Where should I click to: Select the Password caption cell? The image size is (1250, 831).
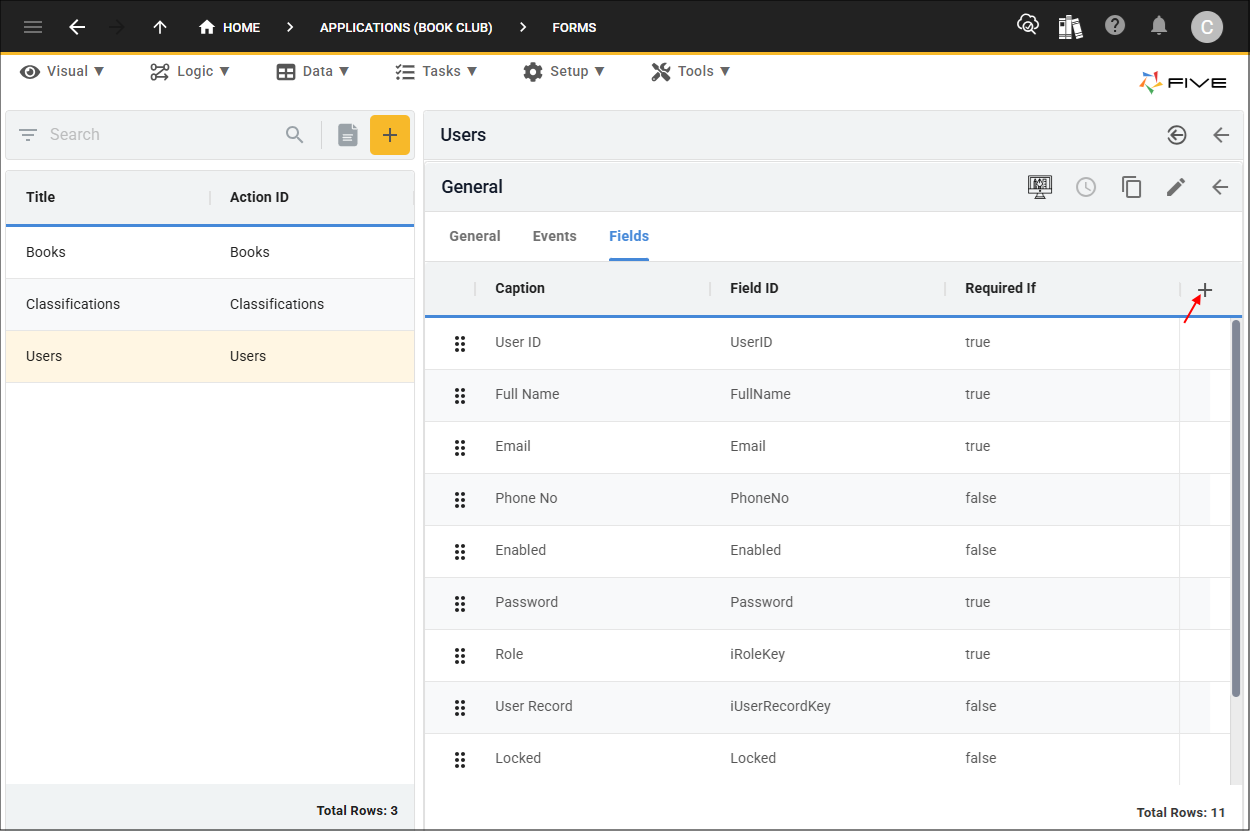pyautogui.click(x=527, y=602)
